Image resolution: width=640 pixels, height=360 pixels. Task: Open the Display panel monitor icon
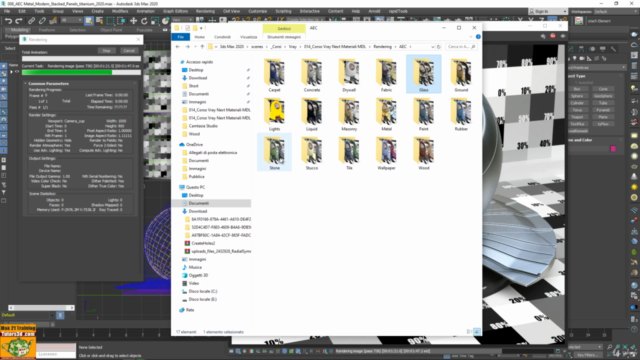point(603,49)
